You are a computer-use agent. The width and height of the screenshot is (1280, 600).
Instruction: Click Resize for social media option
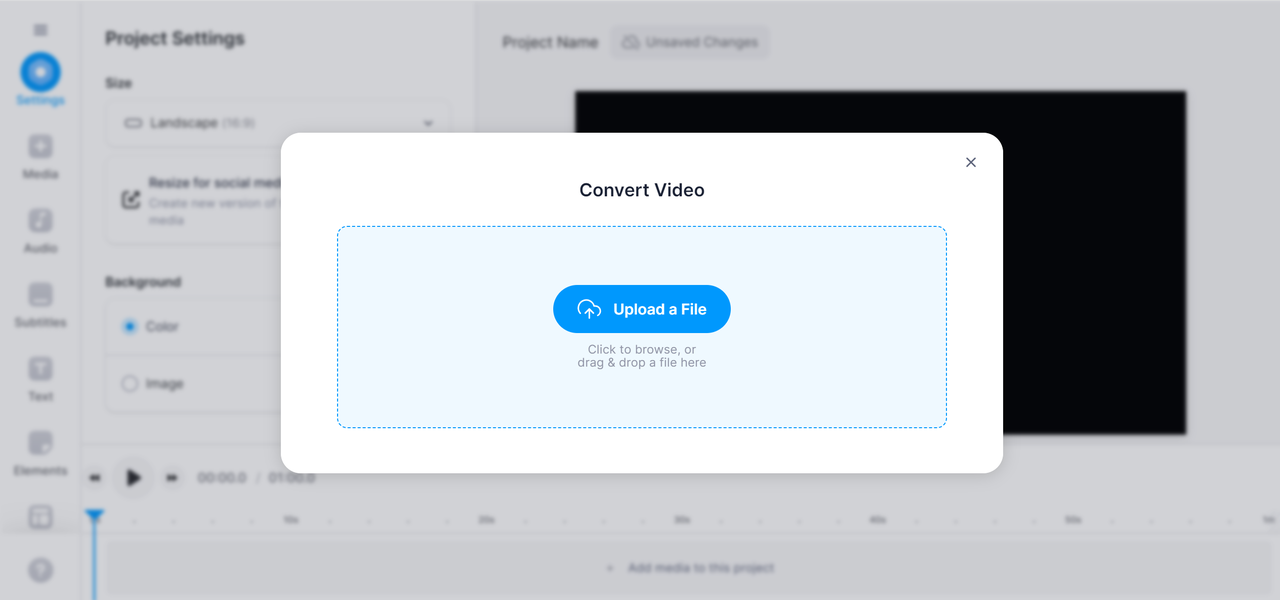coord(200,198)
